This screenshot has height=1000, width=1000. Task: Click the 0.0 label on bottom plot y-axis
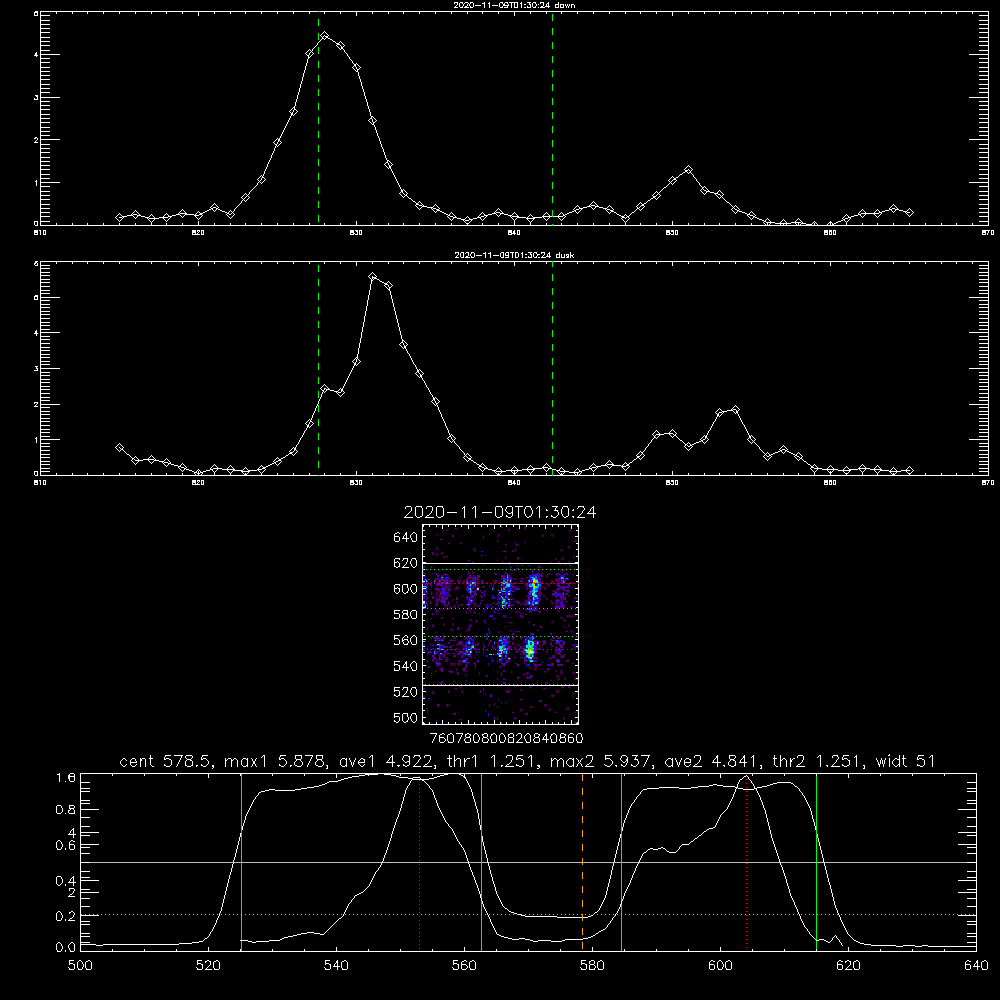pos(66,948)
